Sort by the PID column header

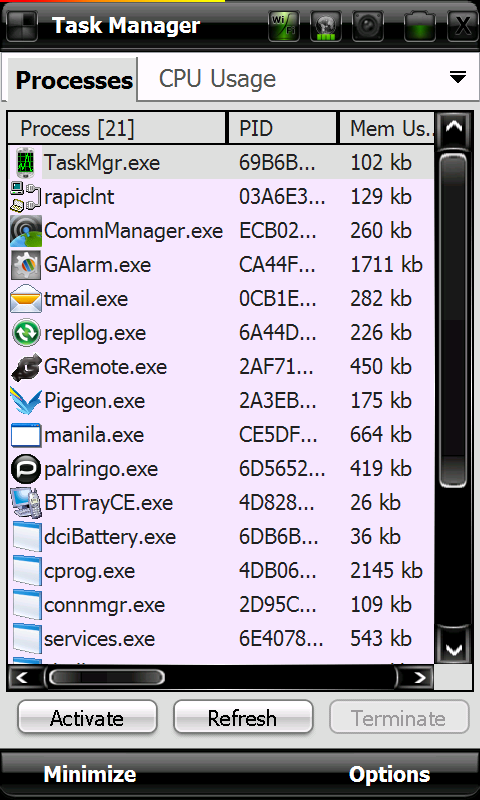coord(282,129)
